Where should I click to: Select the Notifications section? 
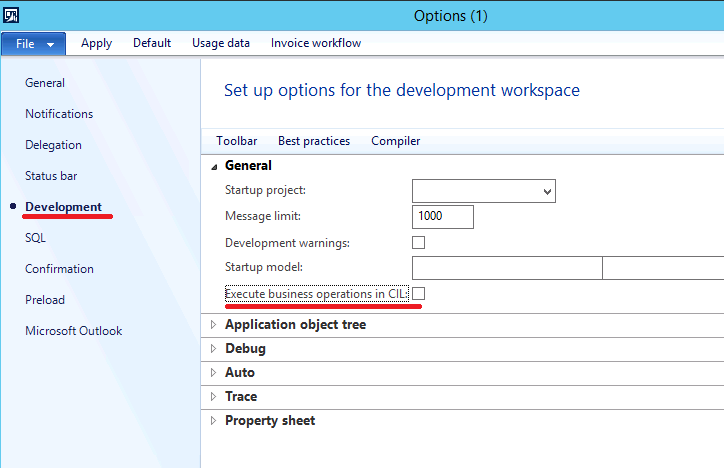click(x=59, y=114)
